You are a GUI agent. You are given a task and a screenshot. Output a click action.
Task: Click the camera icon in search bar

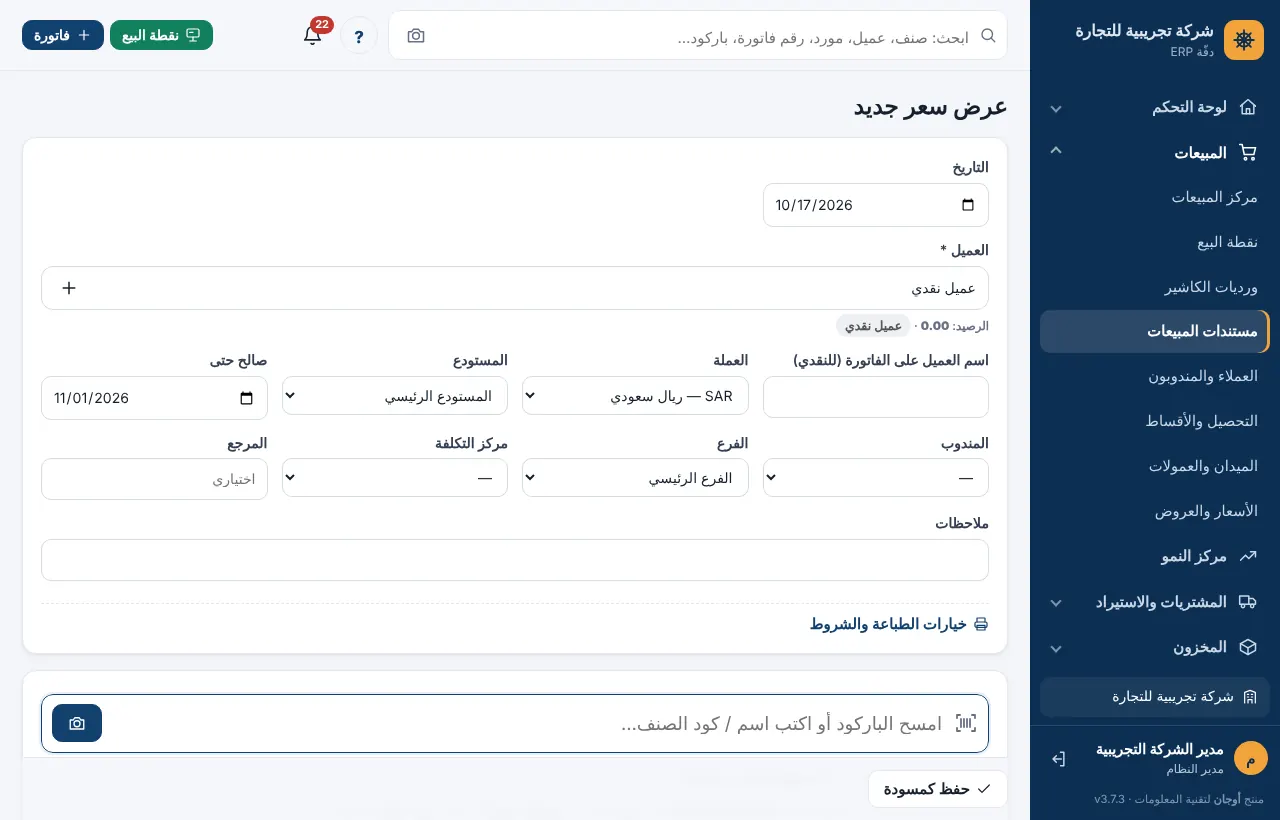[x=416, y=36]
